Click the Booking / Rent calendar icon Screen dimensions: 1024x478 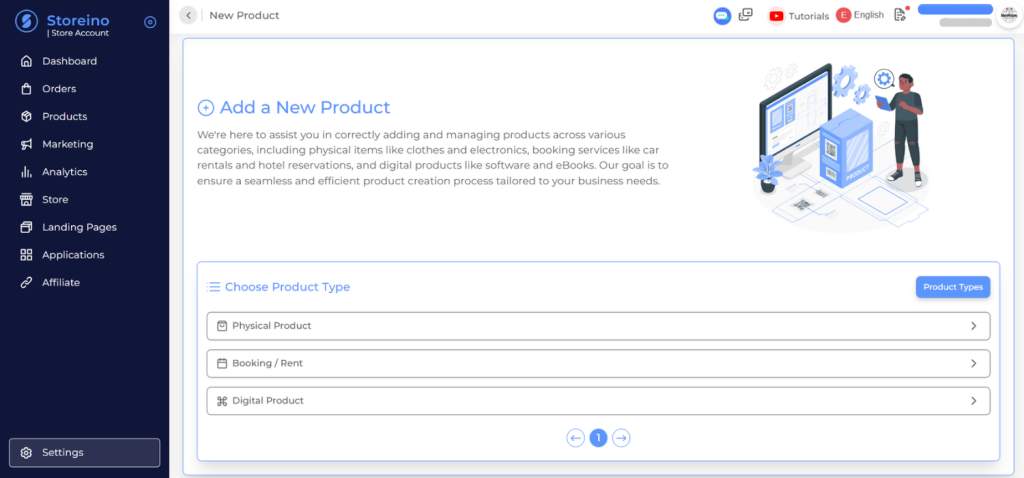[222, 363]
